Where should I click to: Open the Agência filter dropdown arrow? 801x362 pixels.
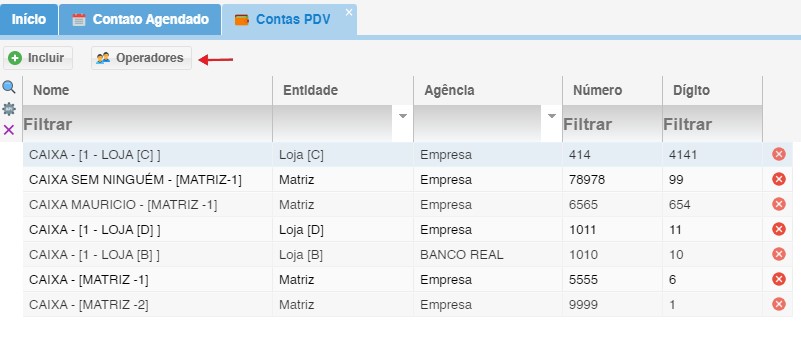point(552,116)
